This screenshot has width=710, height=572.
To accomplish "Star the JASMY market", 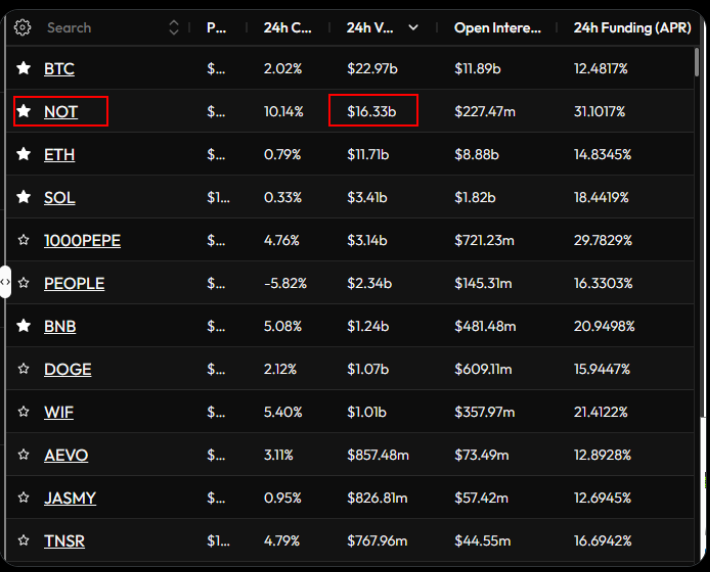I will pyautogui.click(x=24, y=499).
